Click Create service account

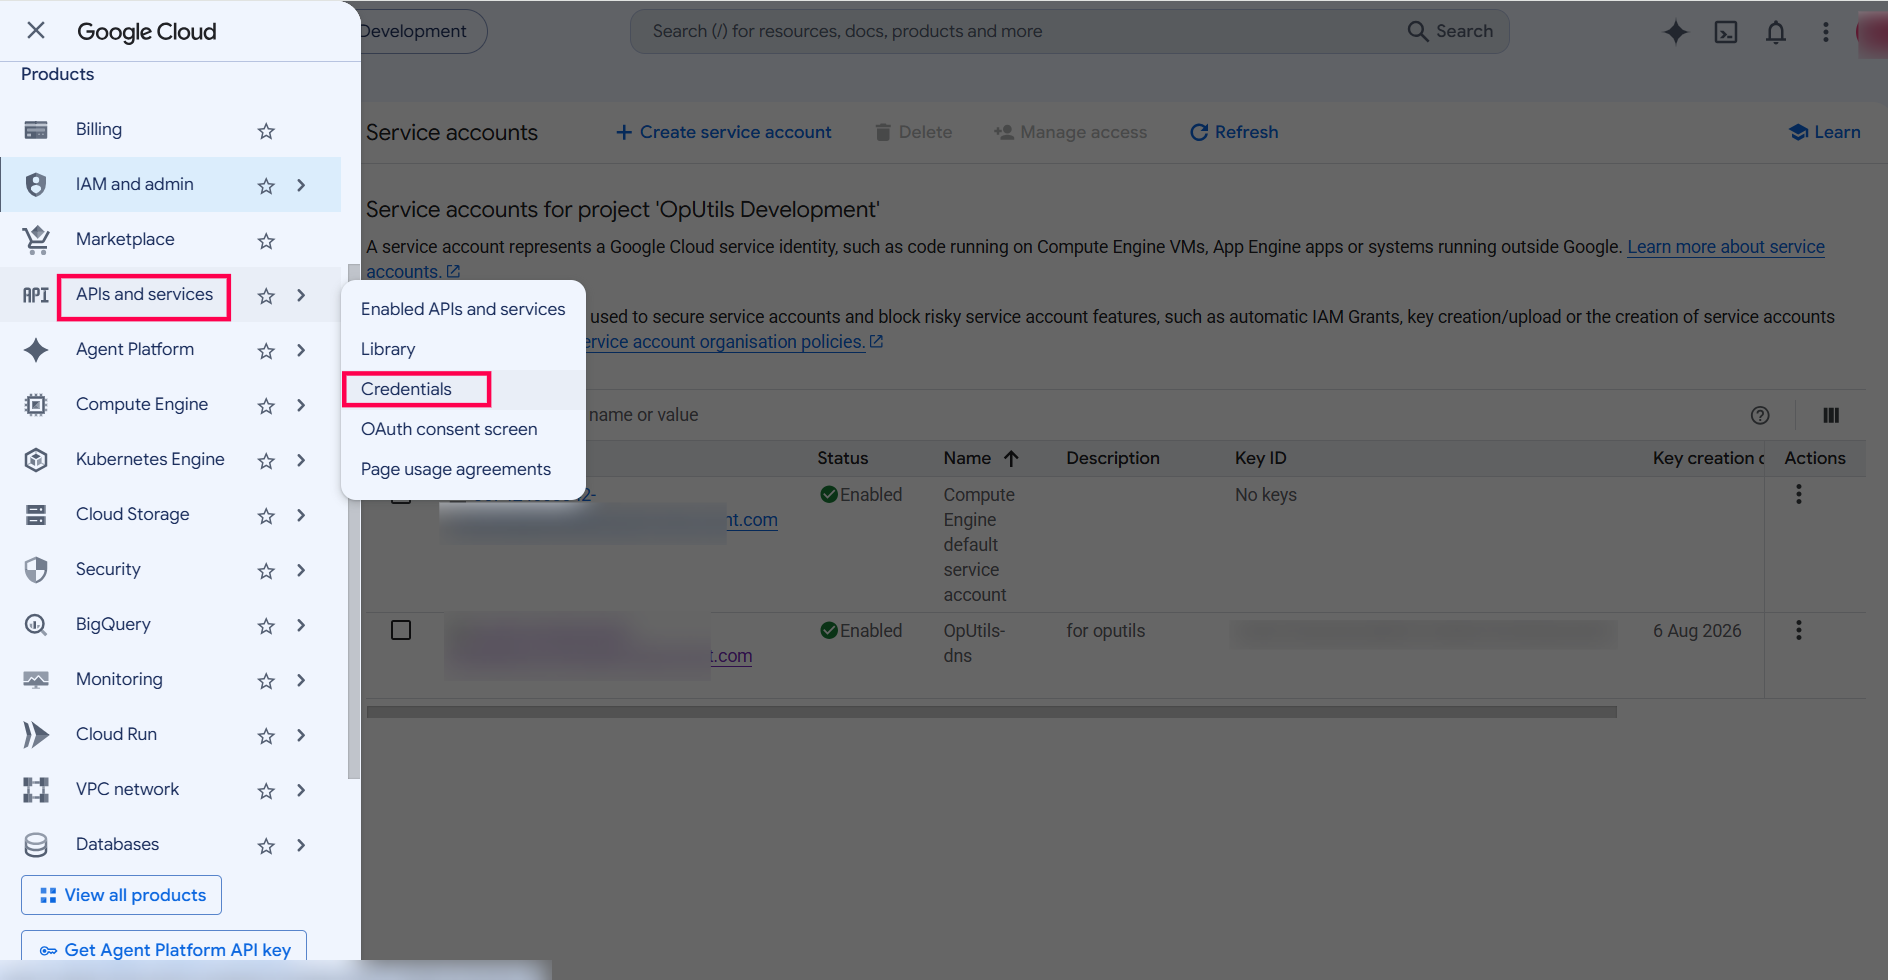(723, 132)
